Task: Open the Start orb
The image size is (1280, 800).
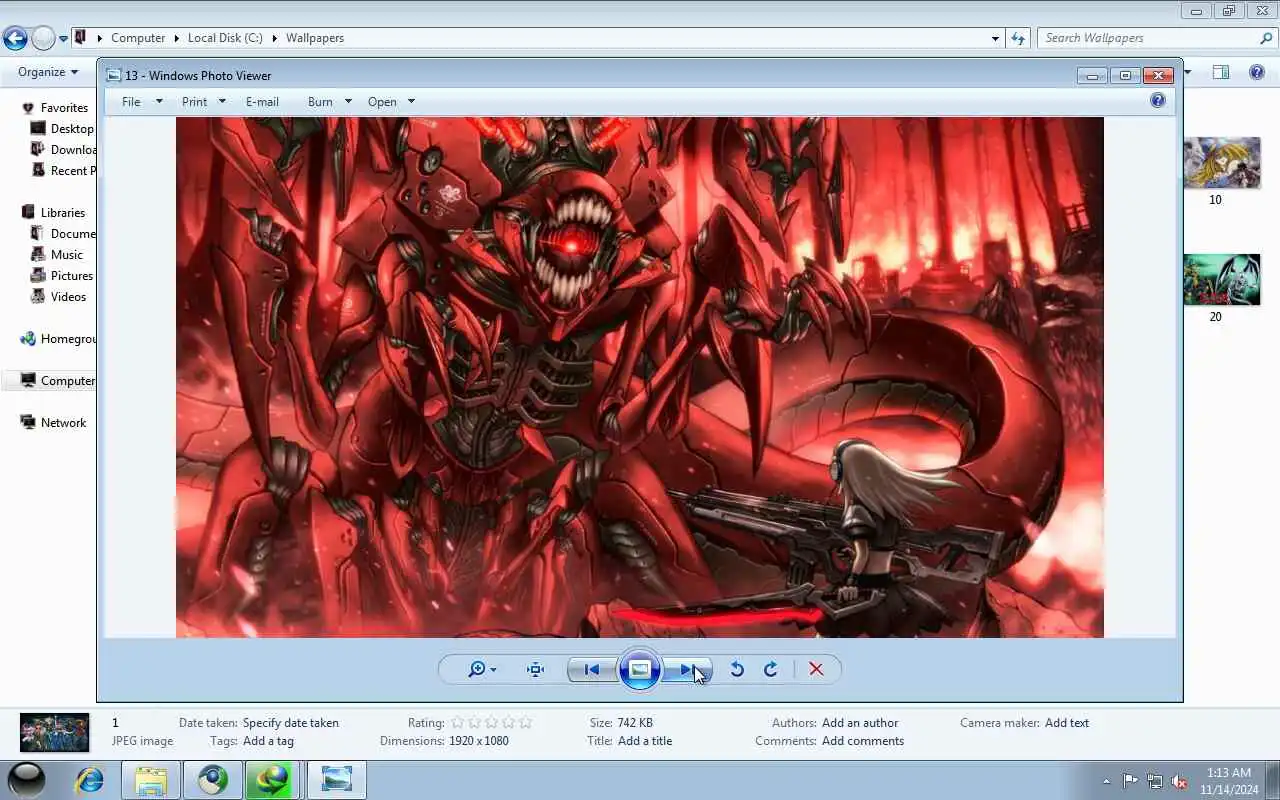Action: [x=27, y=780]
